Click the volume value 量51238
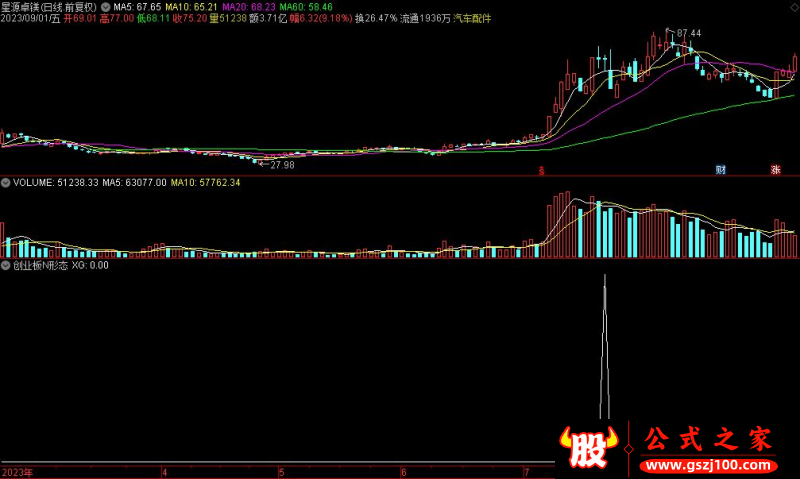 click(x=228, y=18)
